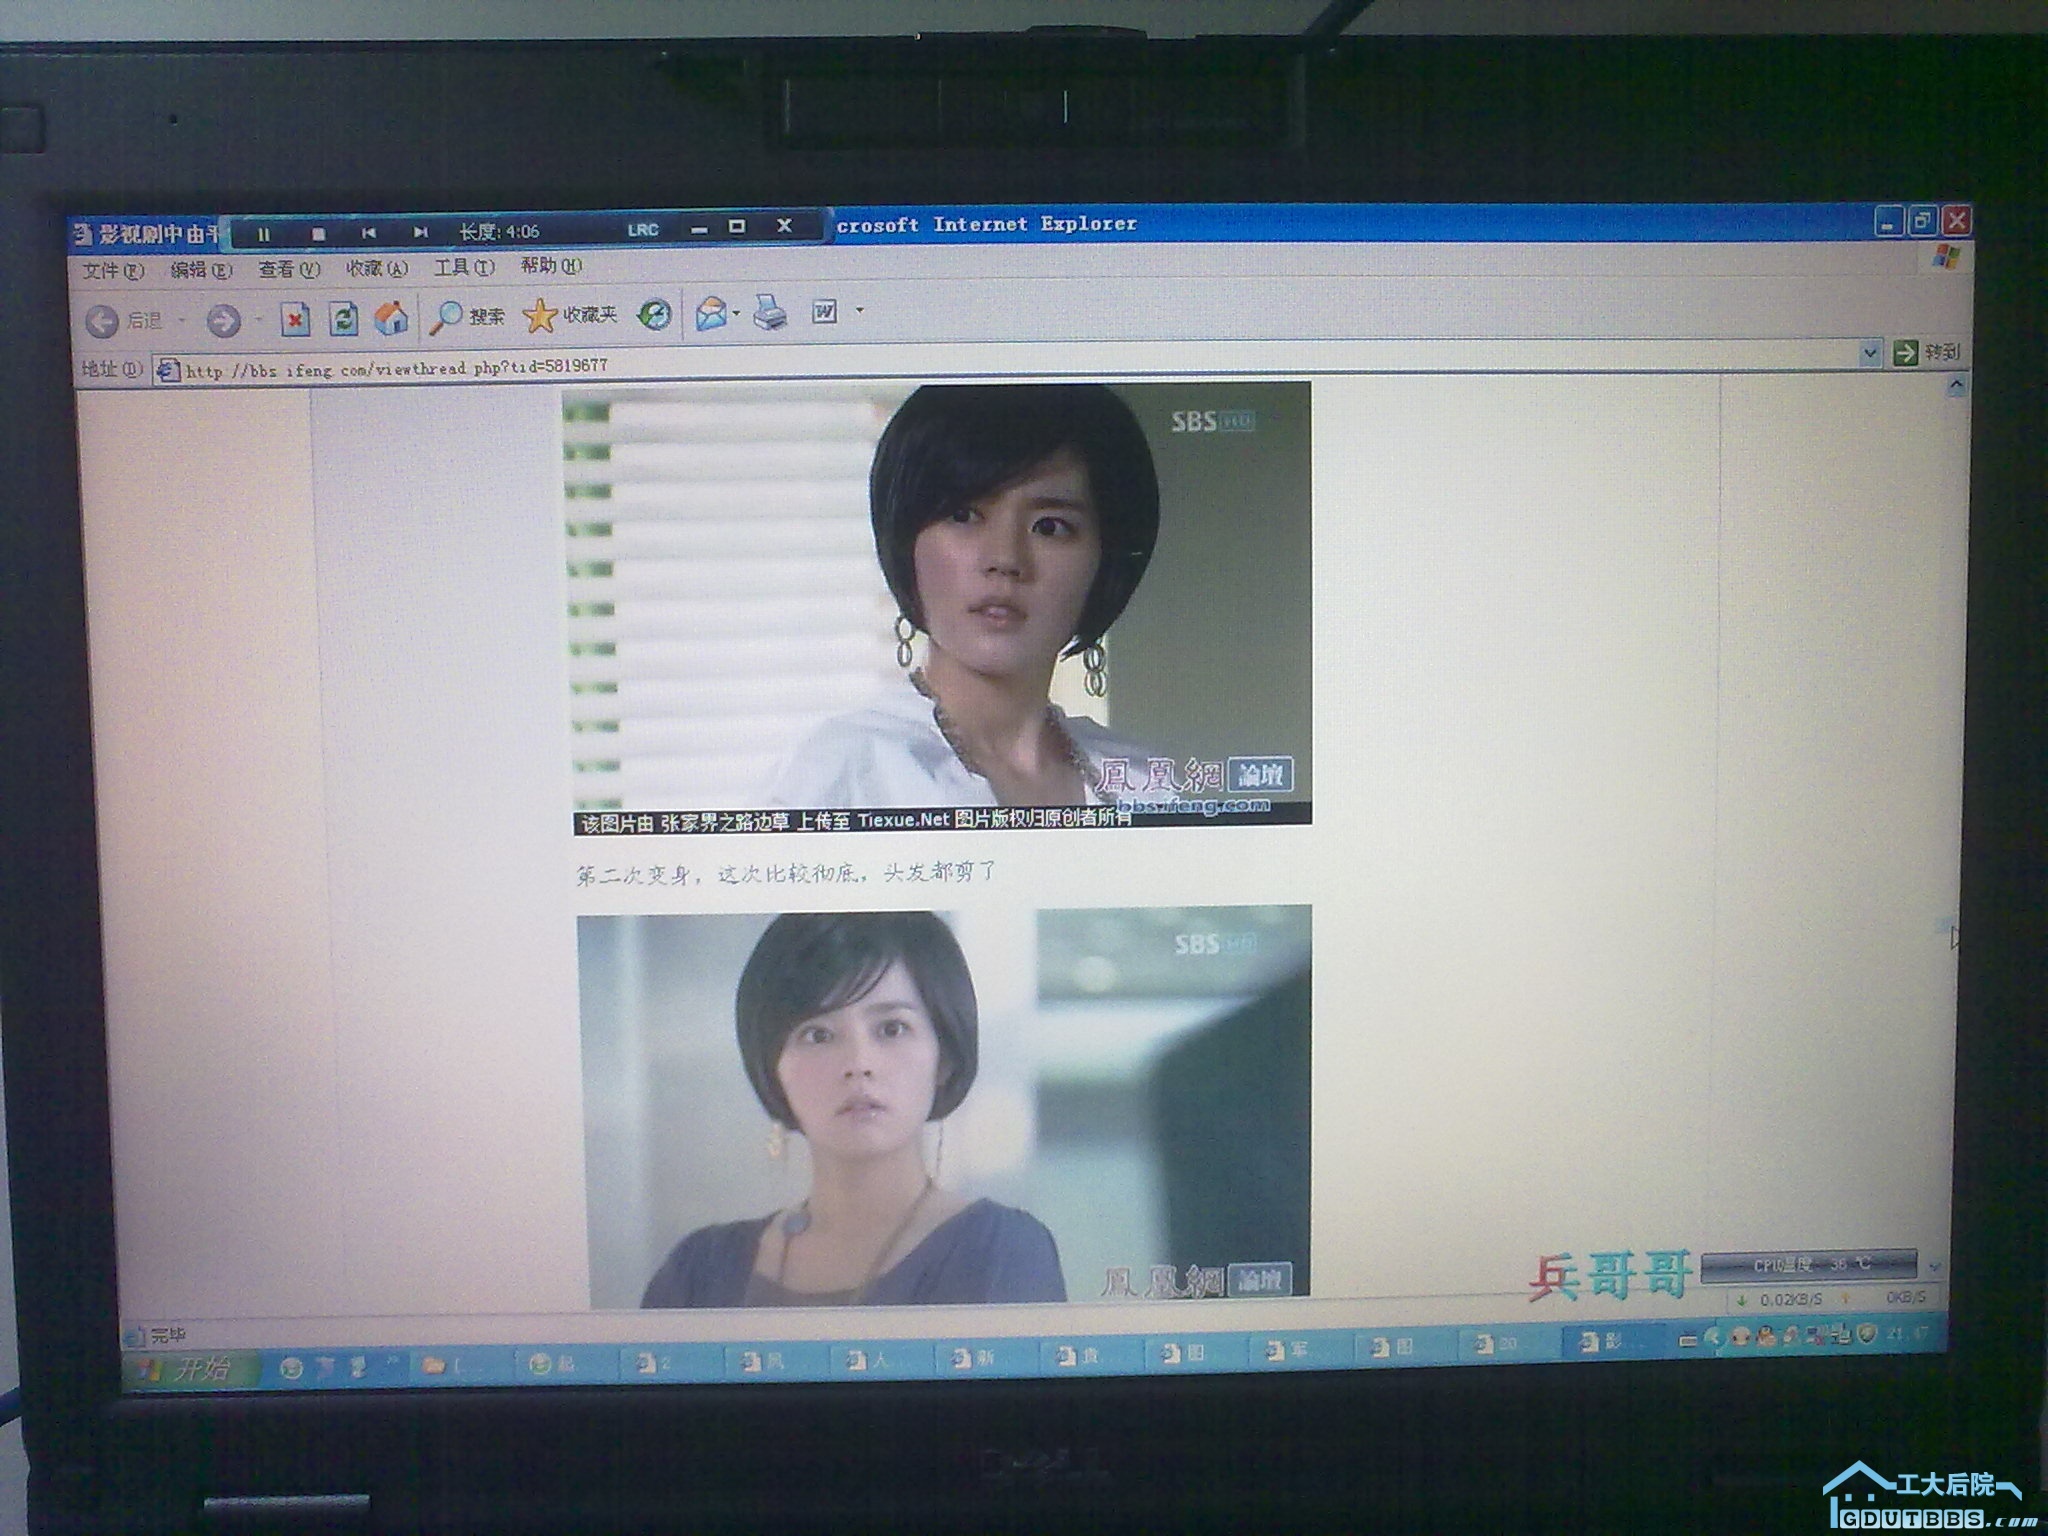Screen dimensions: 2048x1536
Task: Edit the page with Word
Action: tap(824, 312)
